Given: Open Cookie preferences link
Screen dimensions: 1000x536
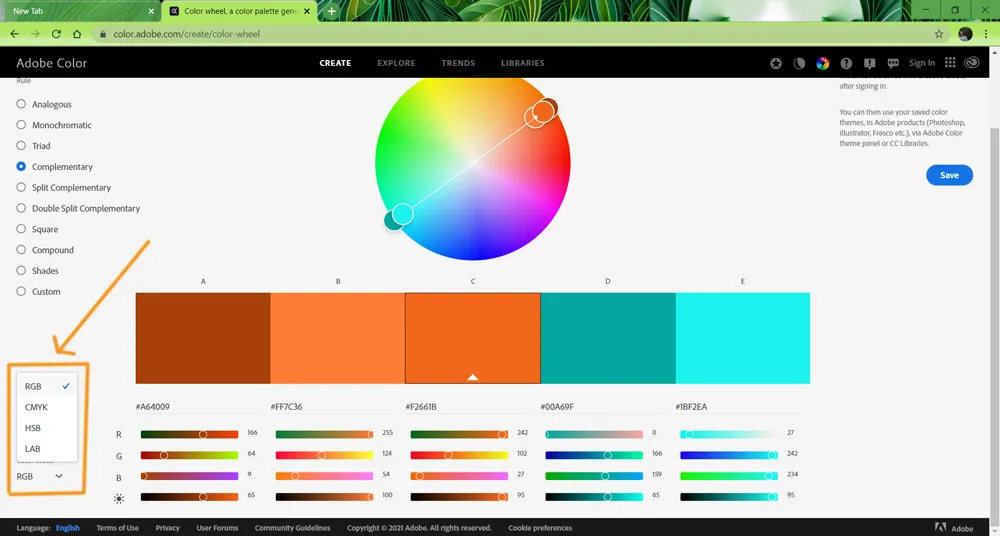Looking at the screenshot, I should (x=540, y=528).
